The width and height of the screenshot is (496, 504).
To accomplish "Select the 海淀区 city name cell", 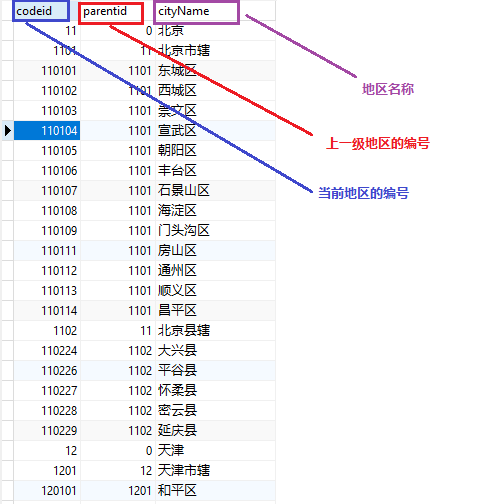I will point(215,210).
